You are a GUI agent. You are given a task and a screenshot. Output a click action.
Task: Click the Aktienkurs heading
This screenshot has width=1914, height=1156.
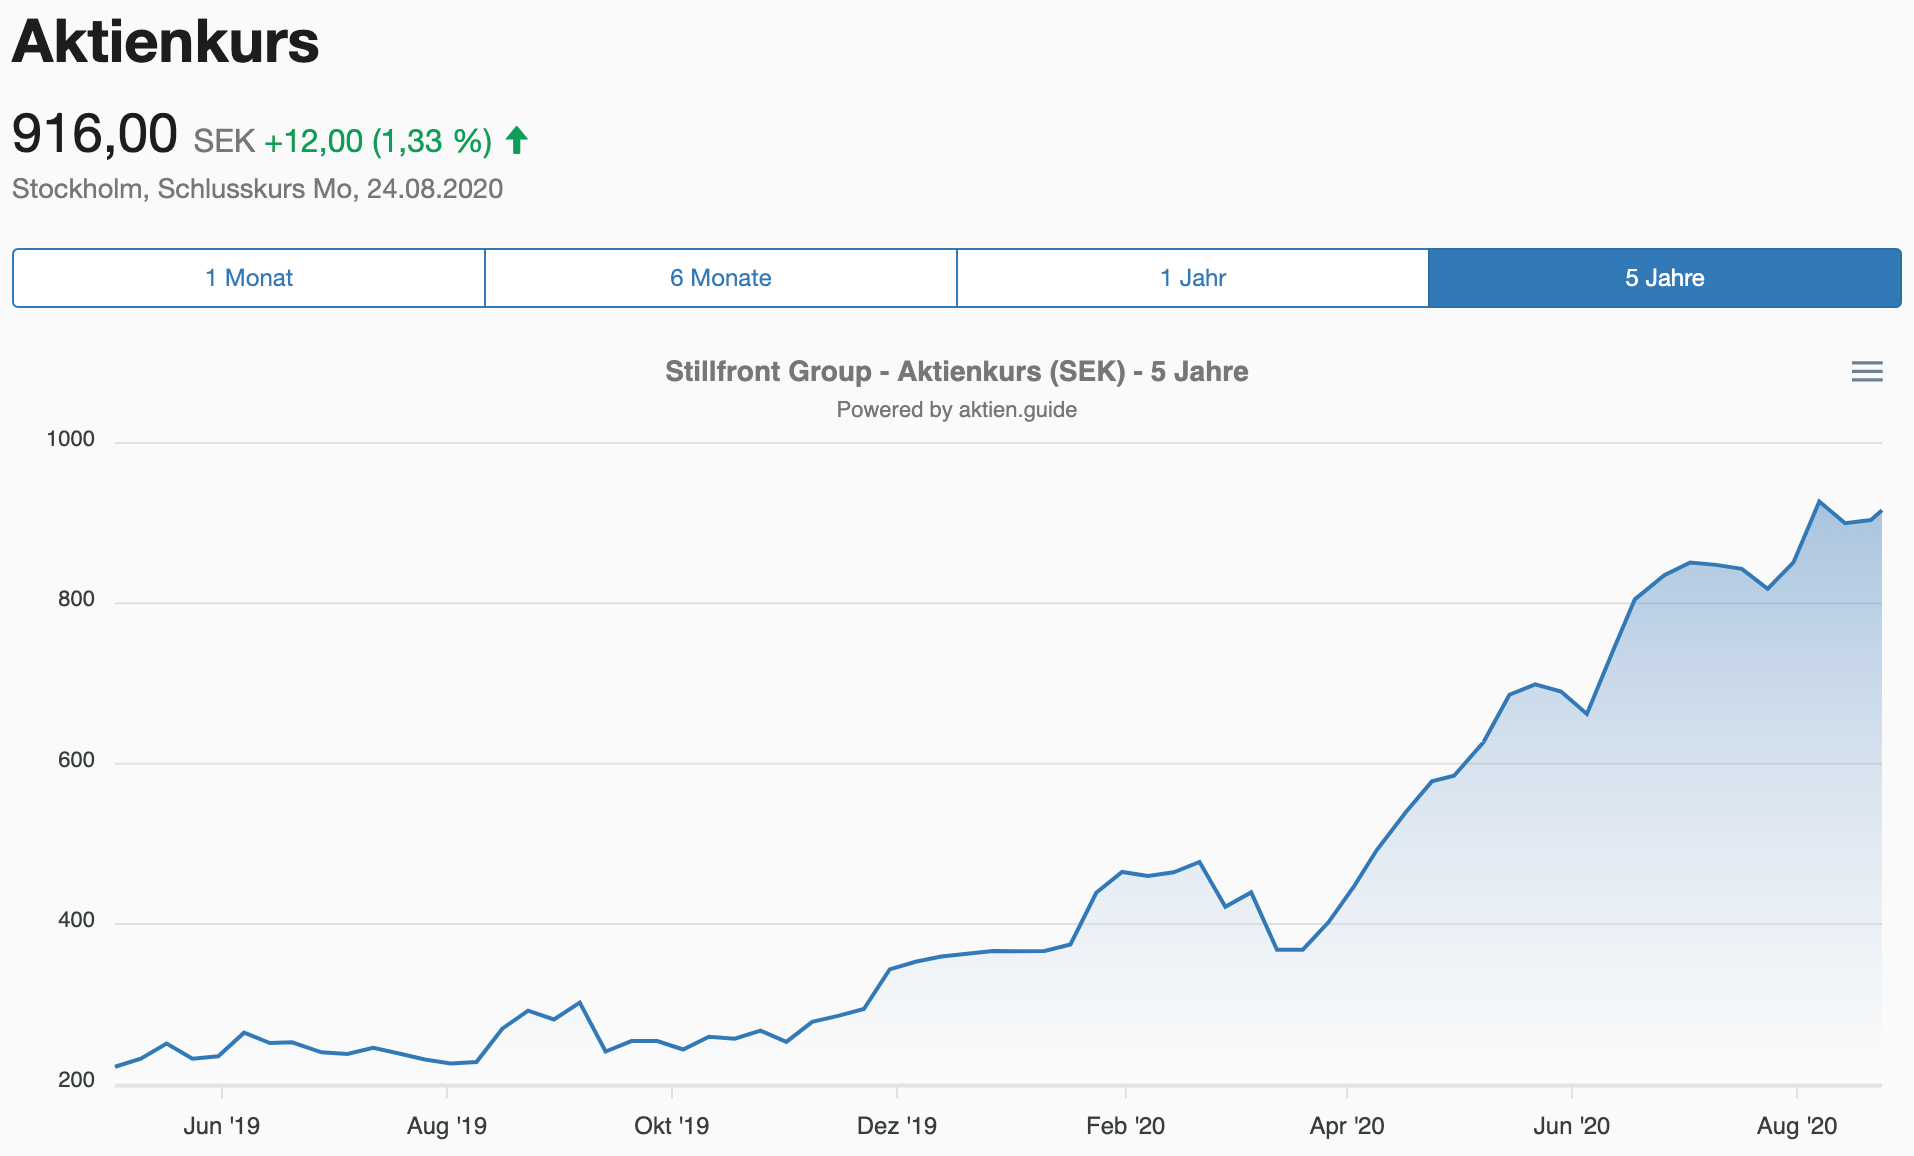coord(165,42)
